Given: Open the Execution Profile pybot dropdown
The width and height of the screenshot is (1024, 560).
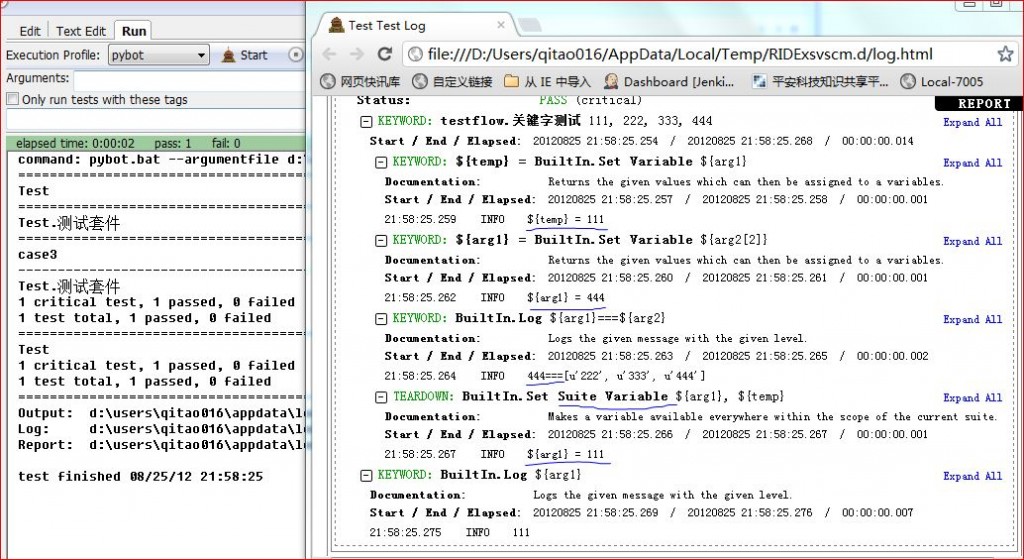Looking at the screenshot, I should pos(158,55).
